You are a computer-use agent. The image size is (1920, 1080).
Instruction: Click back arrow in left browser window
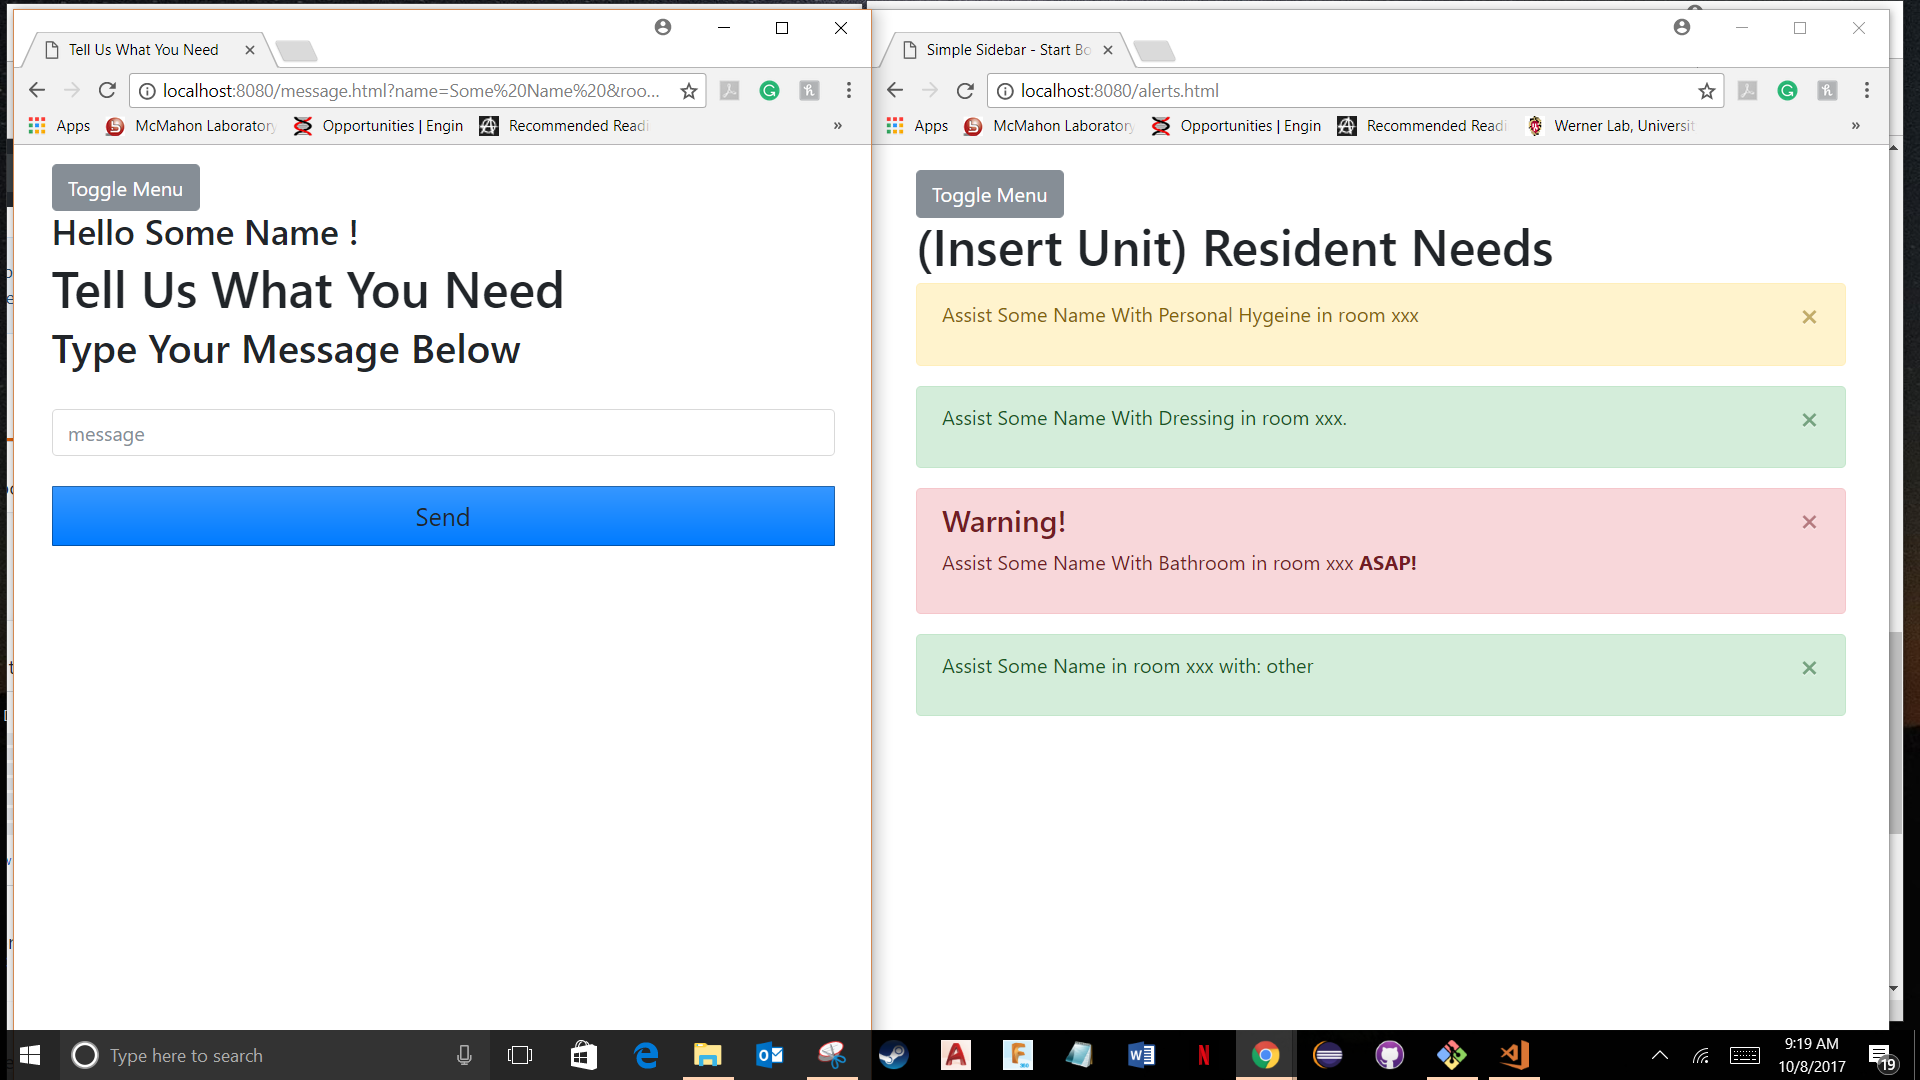pos(37,91)
